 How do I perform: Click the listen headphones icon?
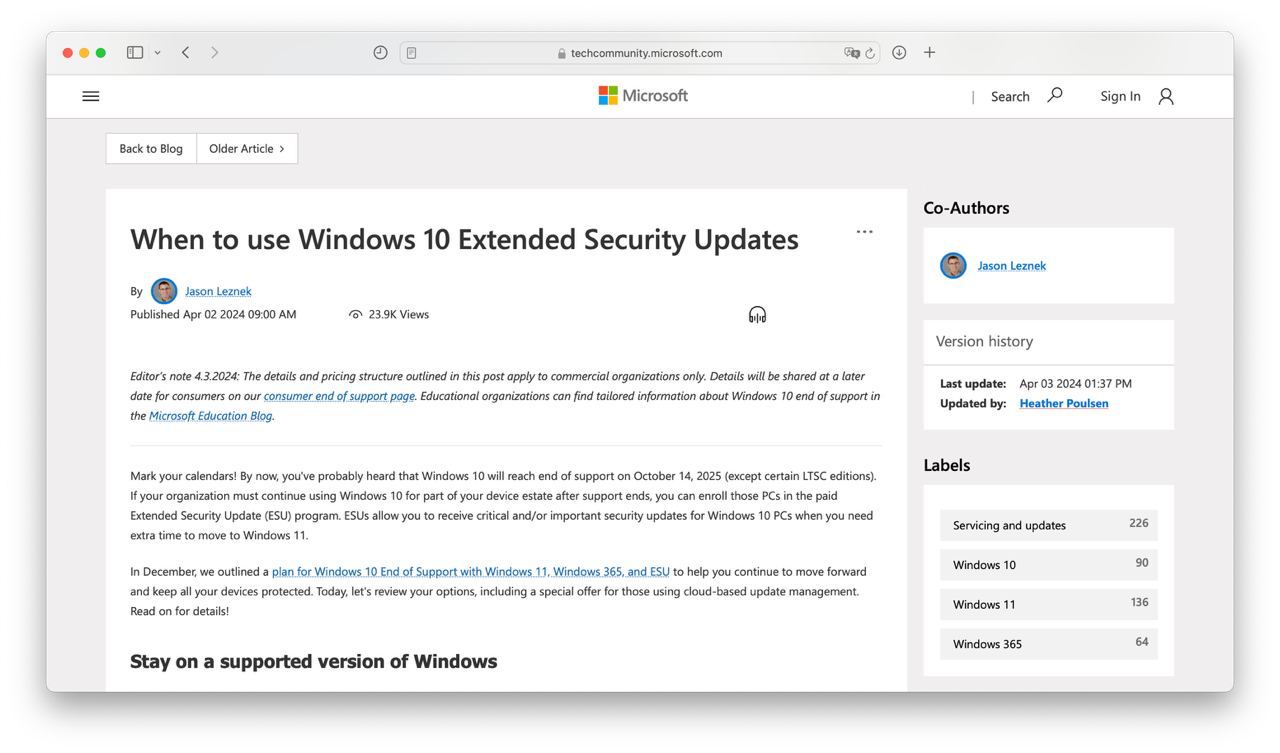(x=757, y=315)
